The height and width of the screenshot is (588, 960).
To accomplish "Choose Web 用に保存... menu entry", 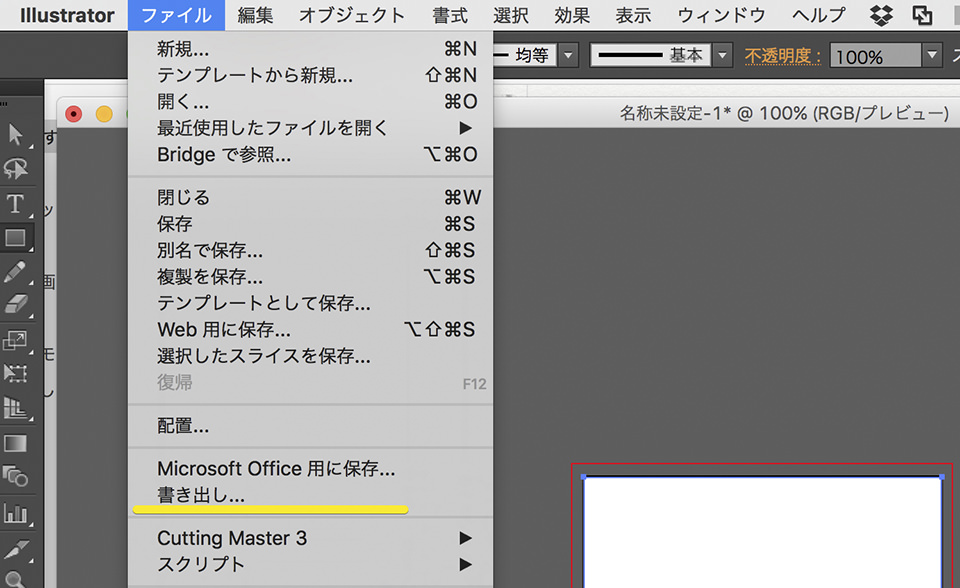I will [310, 330].
